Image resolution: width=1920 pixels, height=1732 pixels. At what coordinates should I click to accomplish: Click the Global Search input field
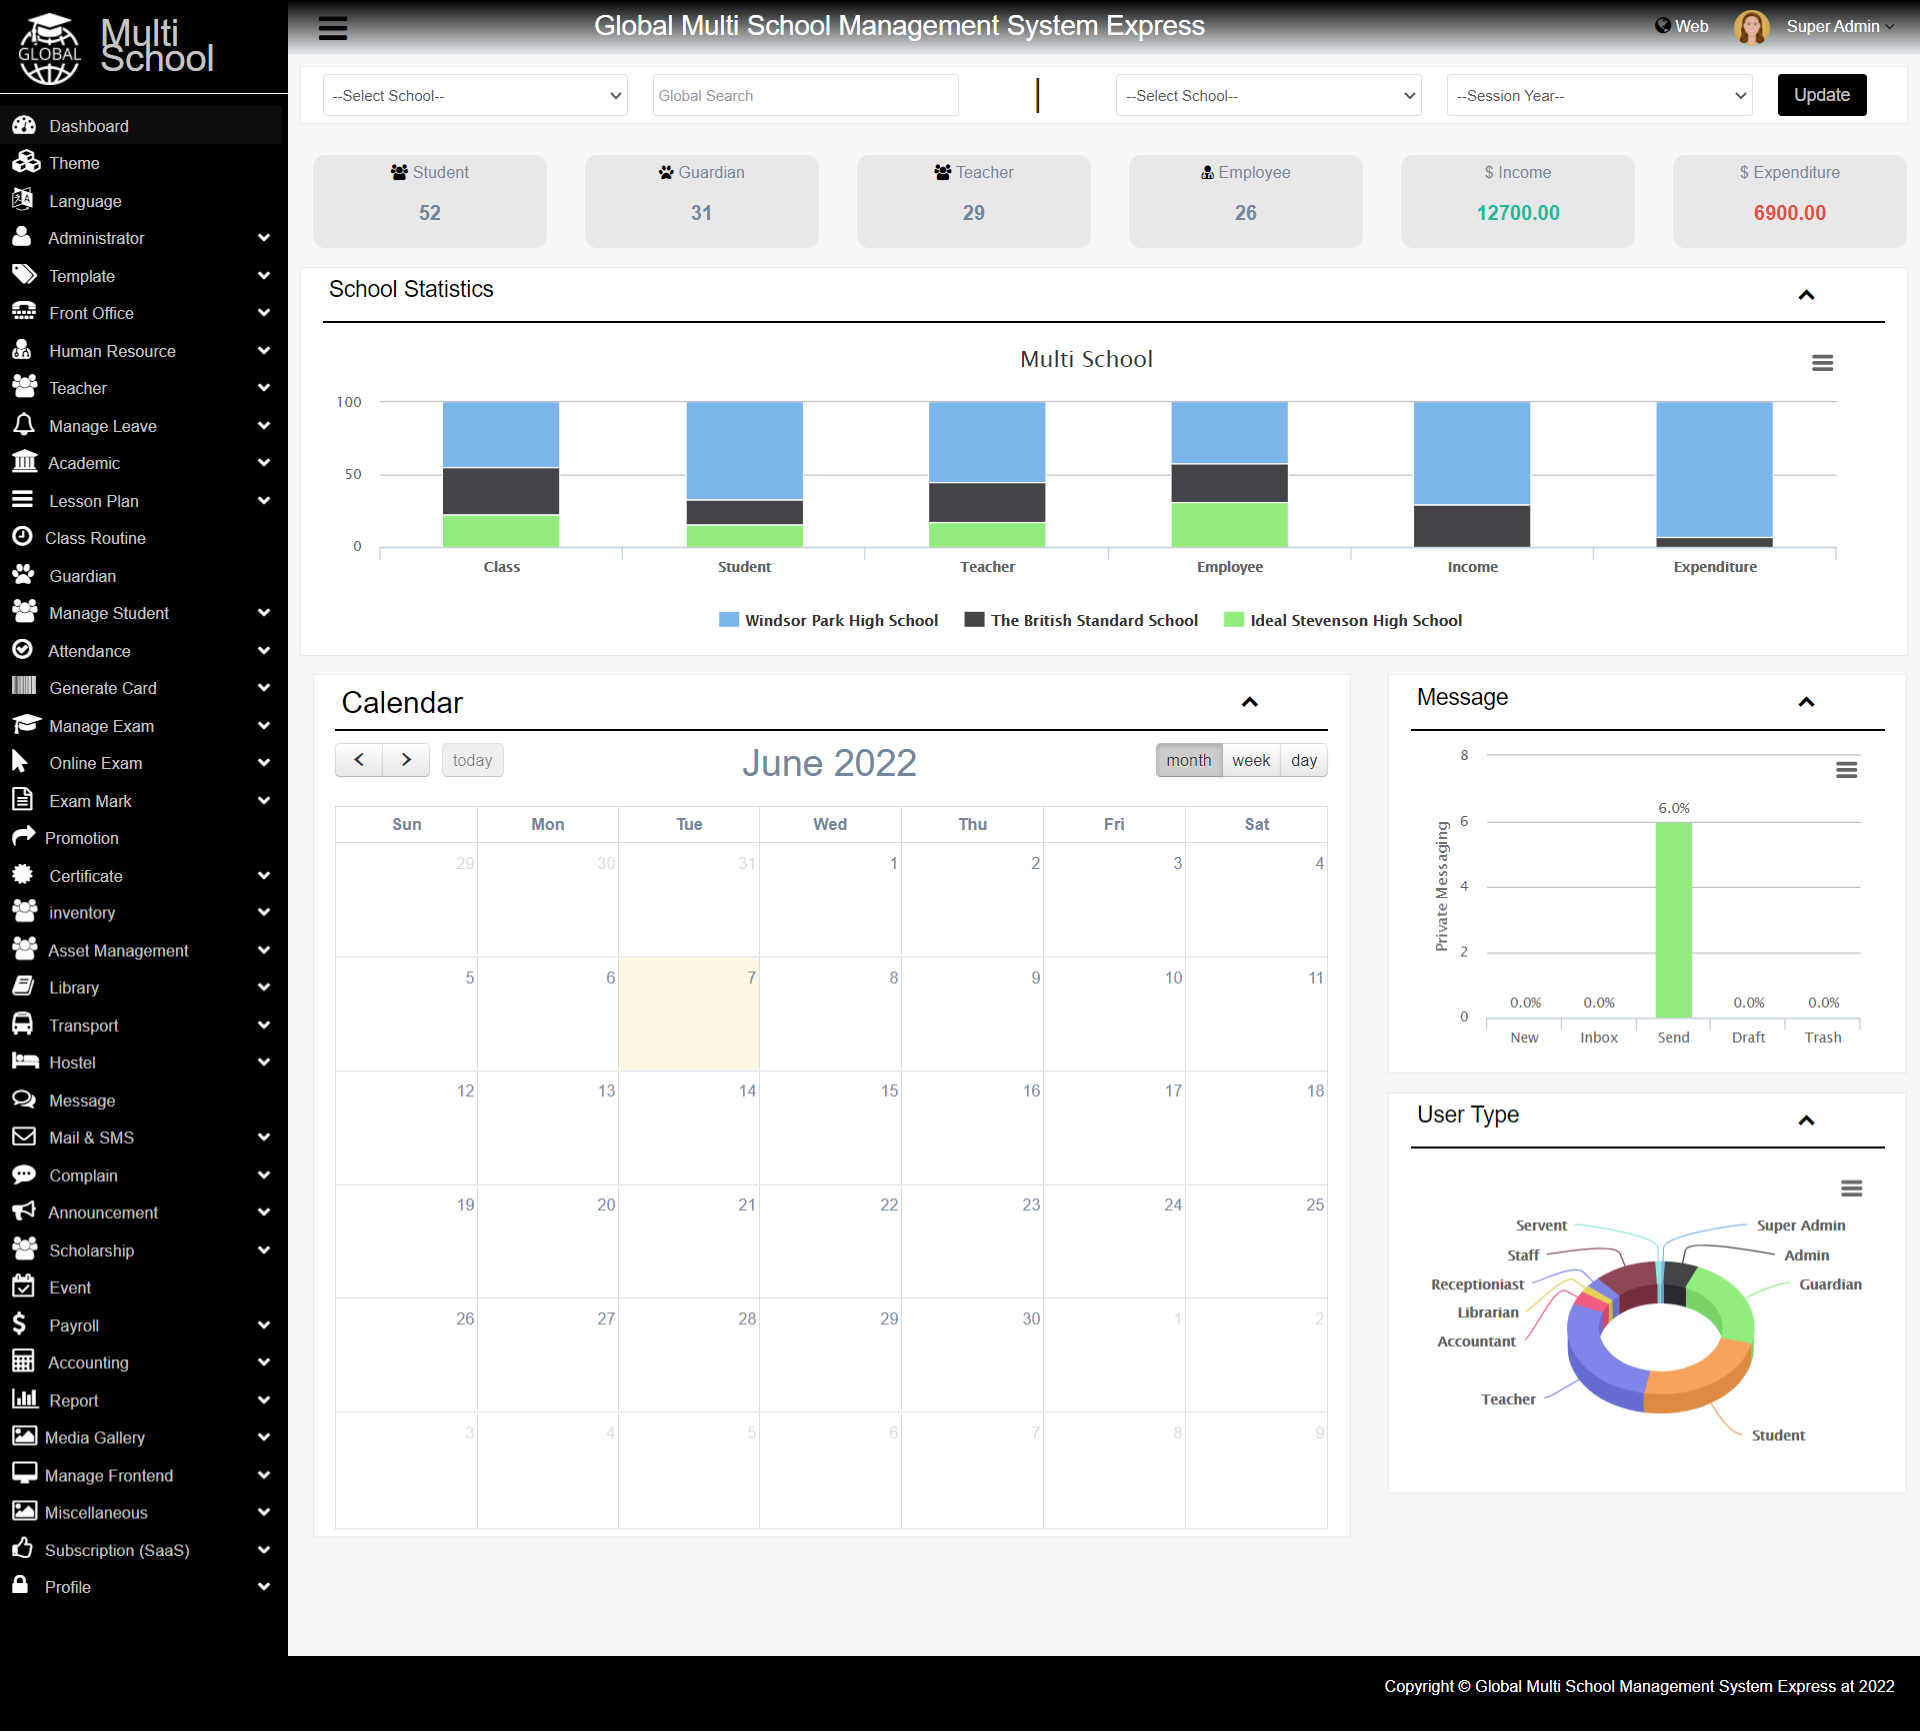coord(805,95)
